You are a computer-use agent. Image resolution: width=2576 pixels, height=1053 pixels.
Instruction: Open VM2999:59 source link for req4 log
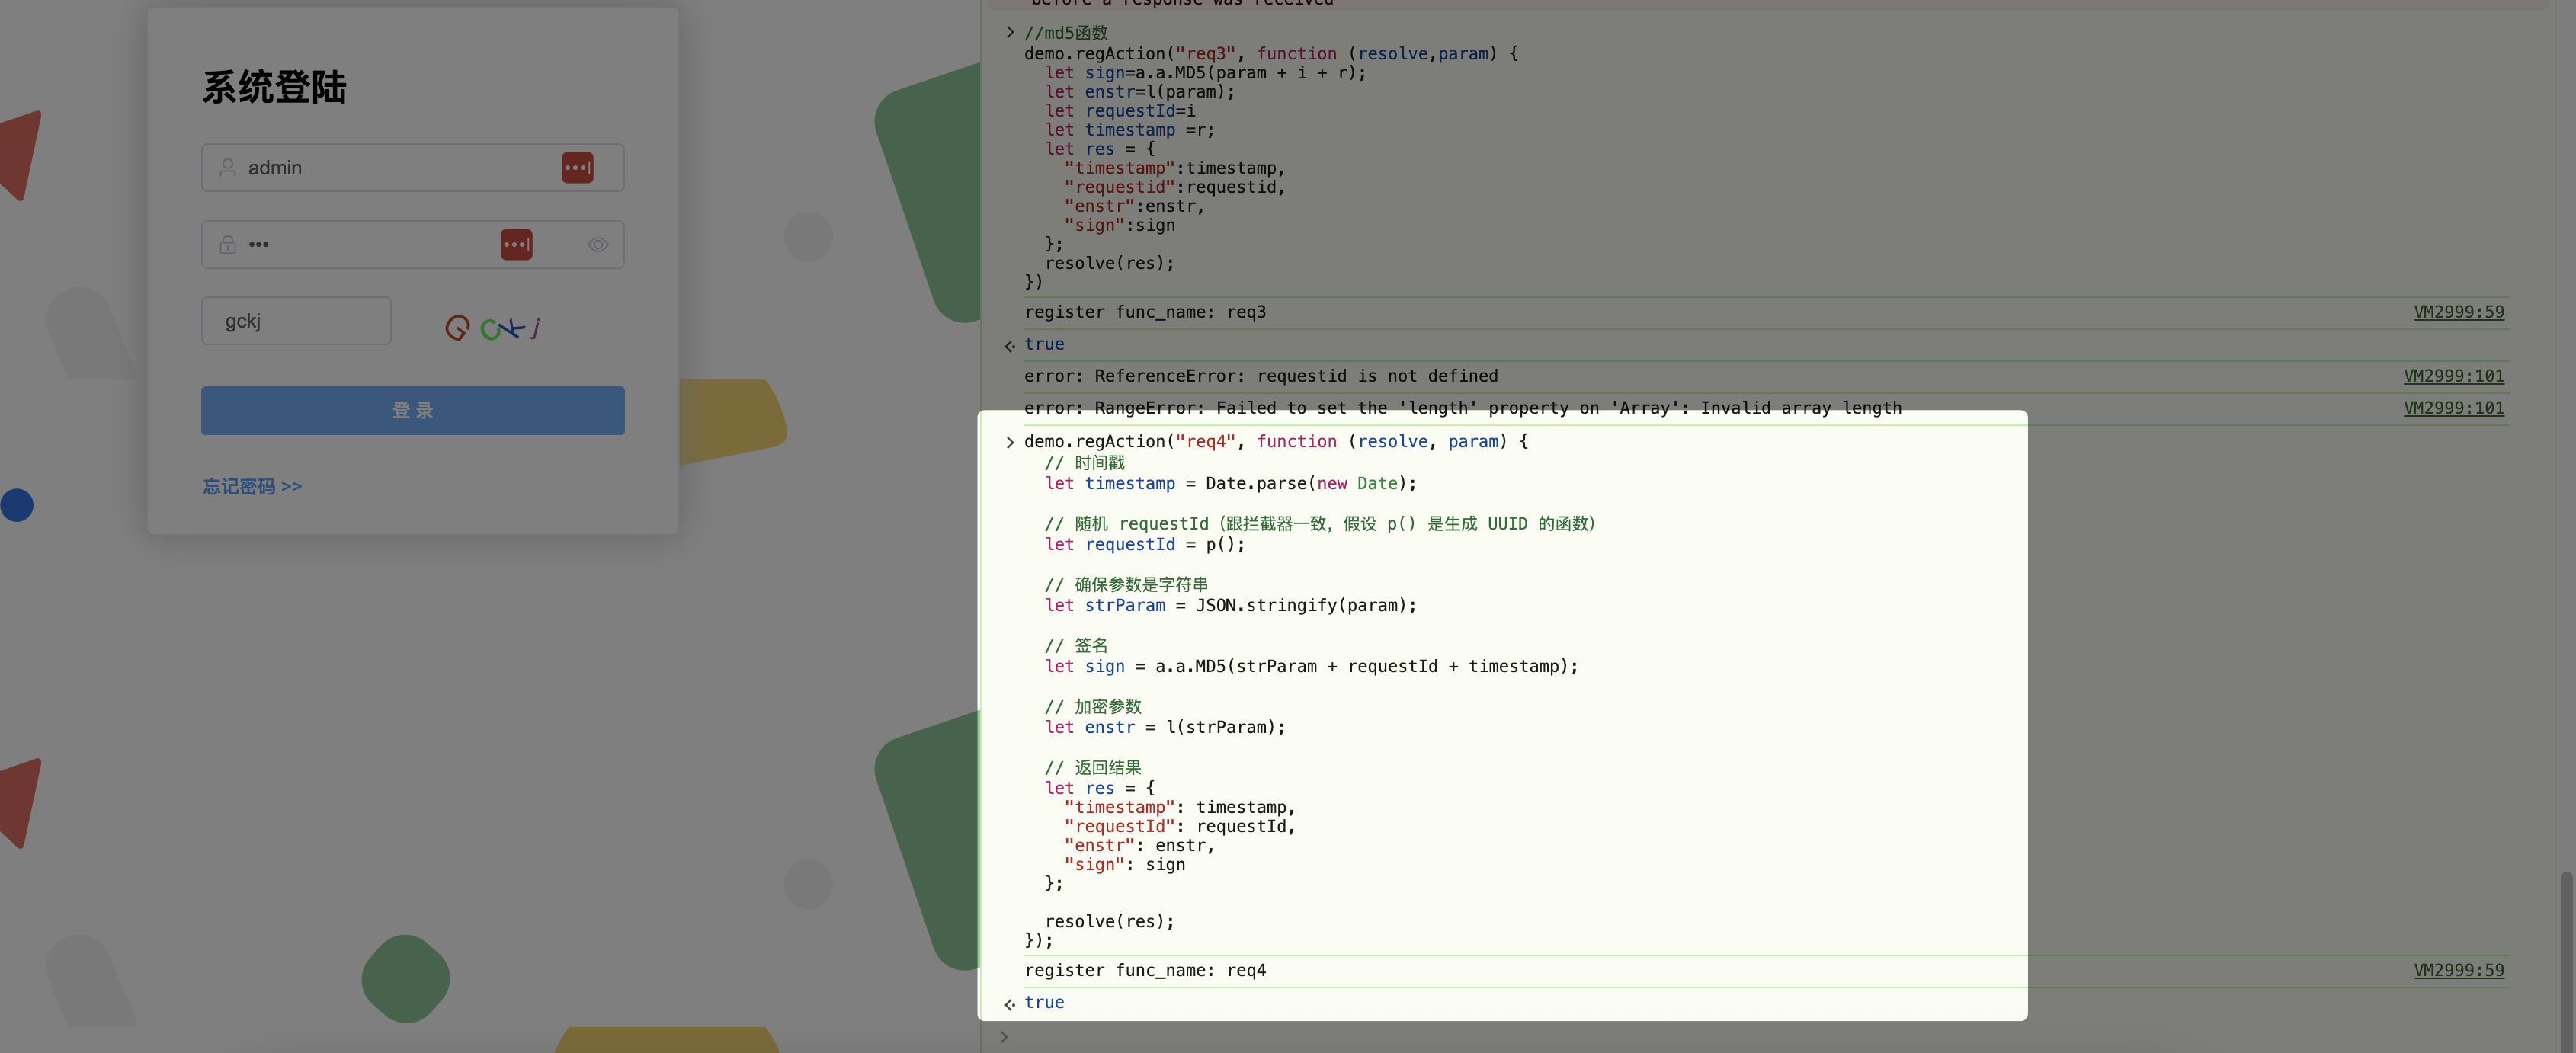pyautogui.click(x=2458, y=970)
